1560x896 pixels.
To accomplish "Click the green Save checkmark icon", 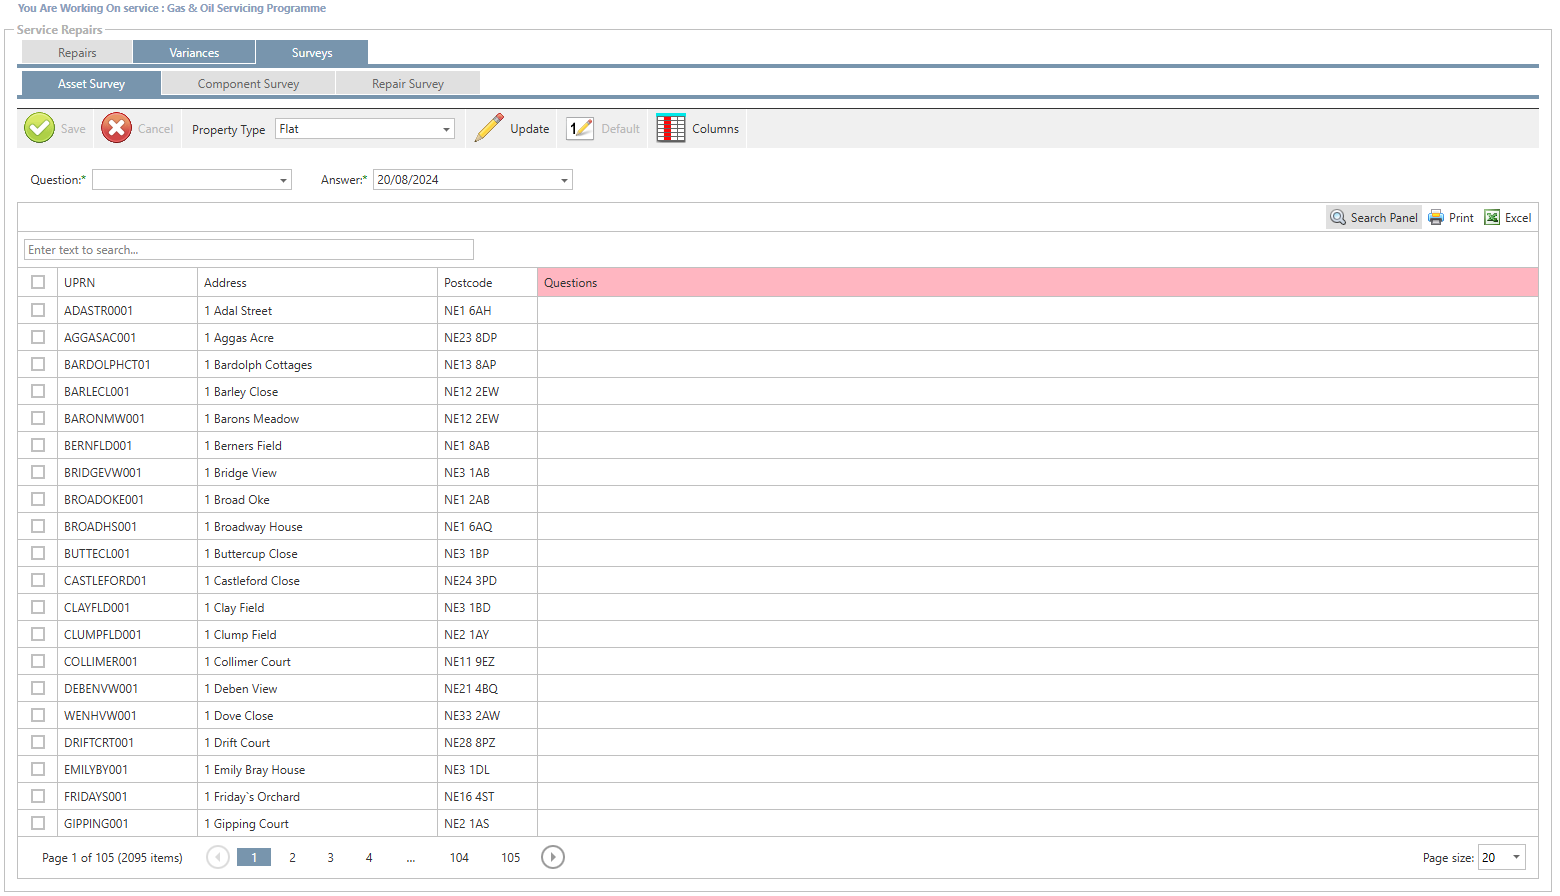I will [39, 128].
